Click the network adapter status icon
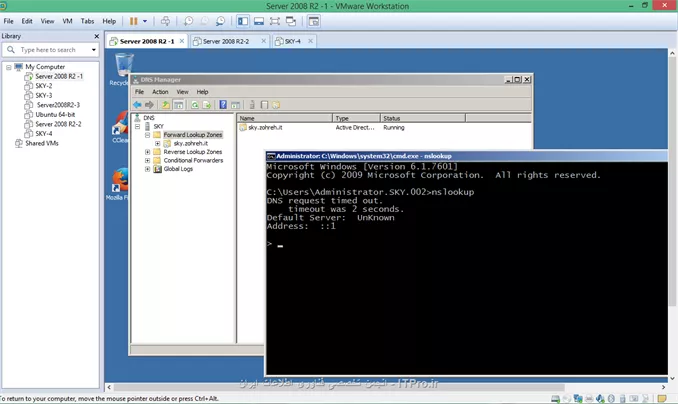Screen dimensions: 678x404 (578, 398)
